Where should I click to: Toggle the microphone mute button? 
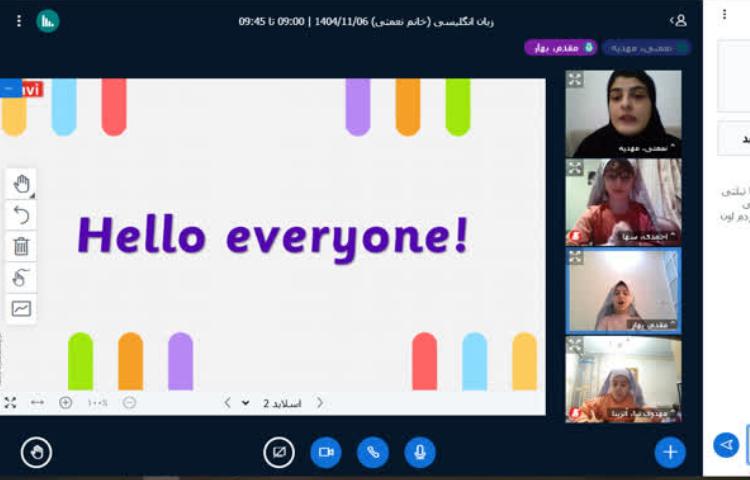click(x=420, y=452)
